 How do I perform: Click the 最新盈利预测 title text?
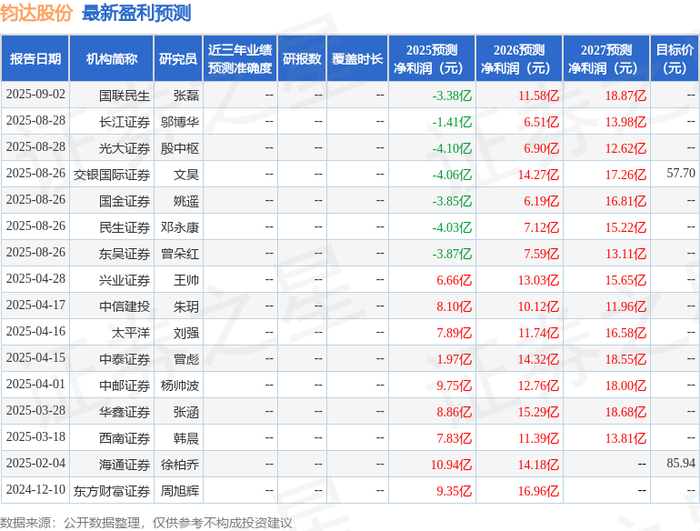137,13
